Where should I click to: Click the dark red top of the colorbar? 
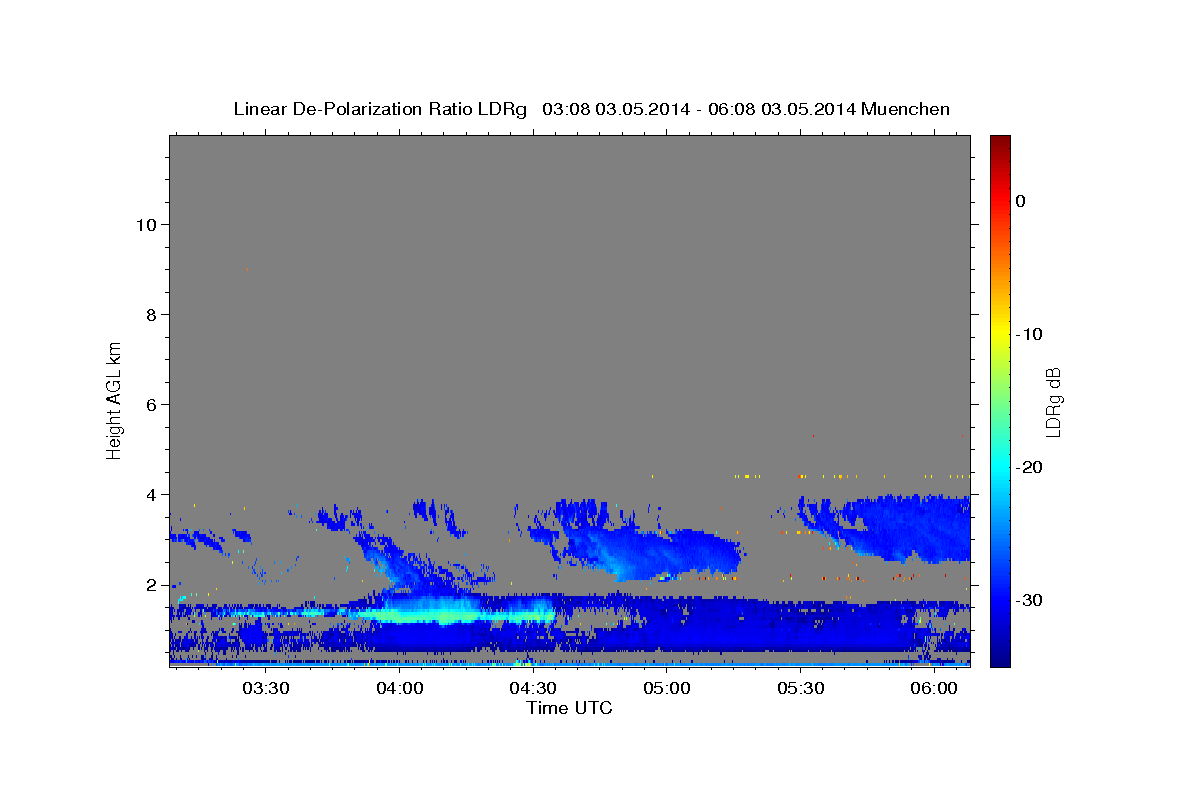coord(1000,142)
